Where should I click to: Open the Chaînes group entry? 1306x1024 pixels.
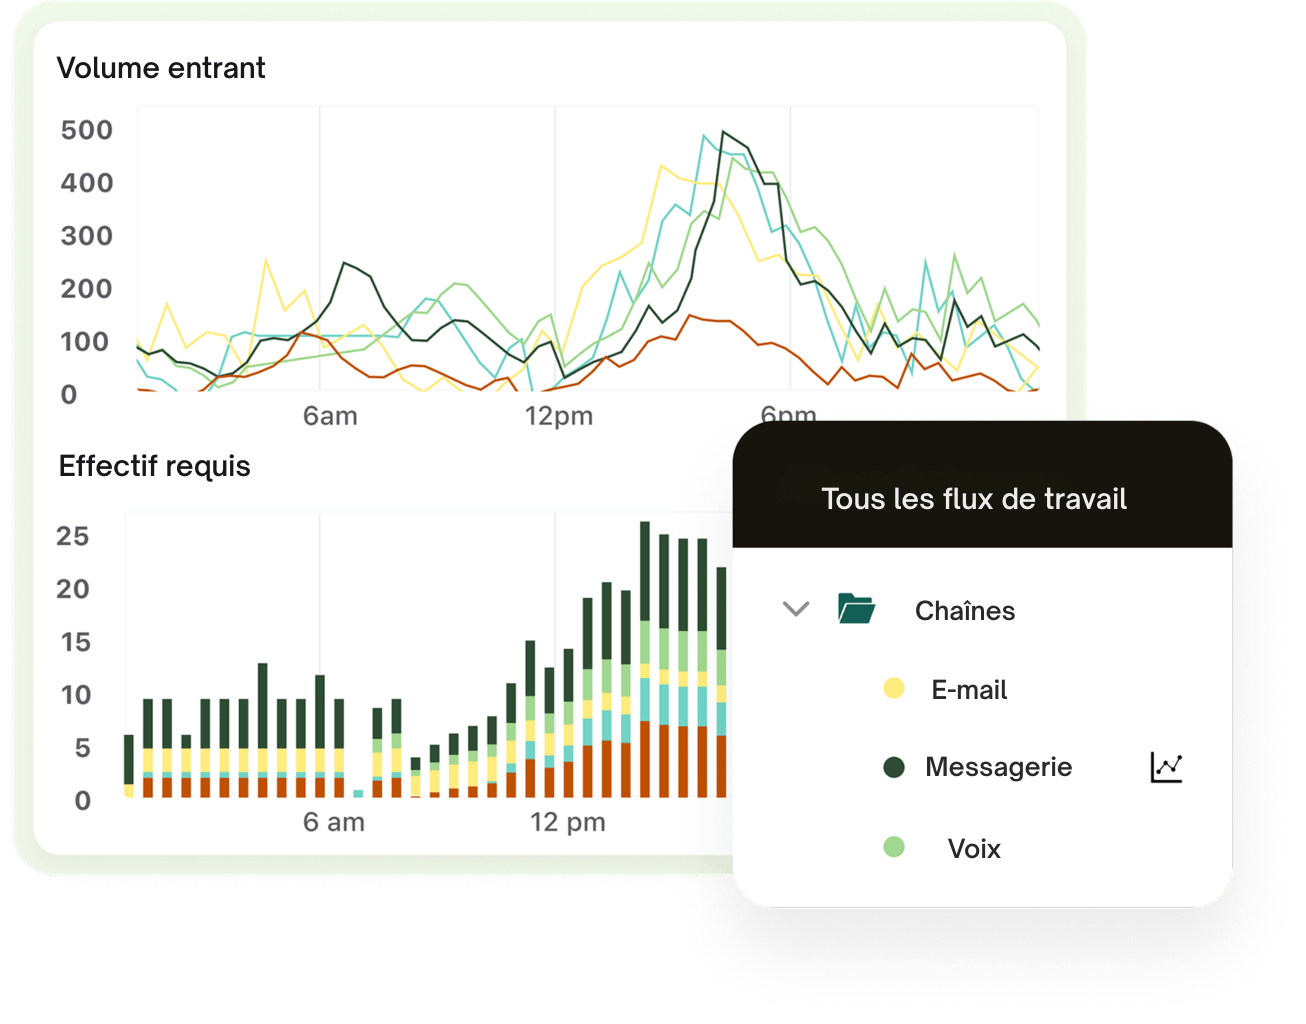964,610
